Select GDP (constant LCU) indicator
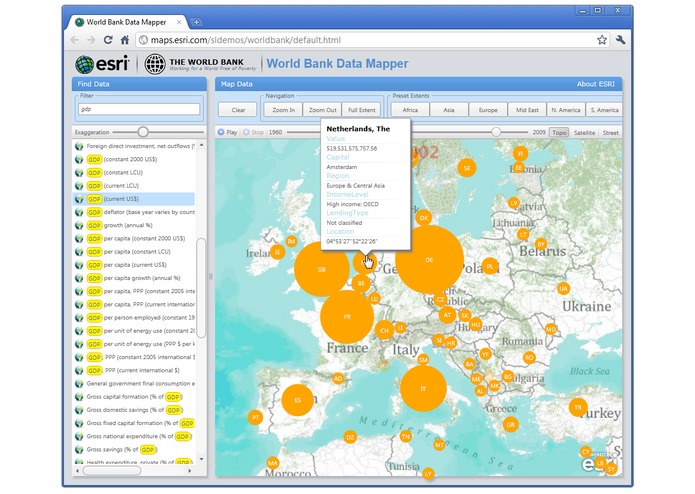The width and height of the screenshot is (695, 494). tap(133, 172)
